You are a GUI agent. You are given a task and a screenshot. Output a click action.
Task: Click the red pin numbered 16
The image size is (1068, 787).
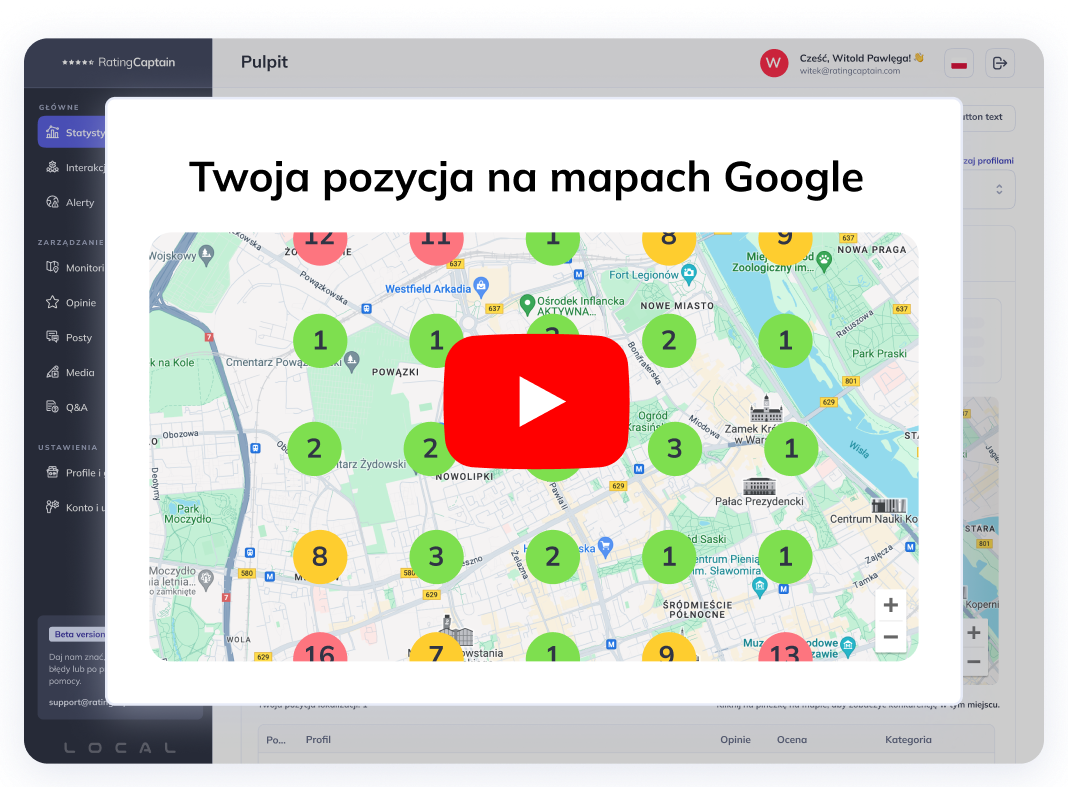click(x=320, y=647)
